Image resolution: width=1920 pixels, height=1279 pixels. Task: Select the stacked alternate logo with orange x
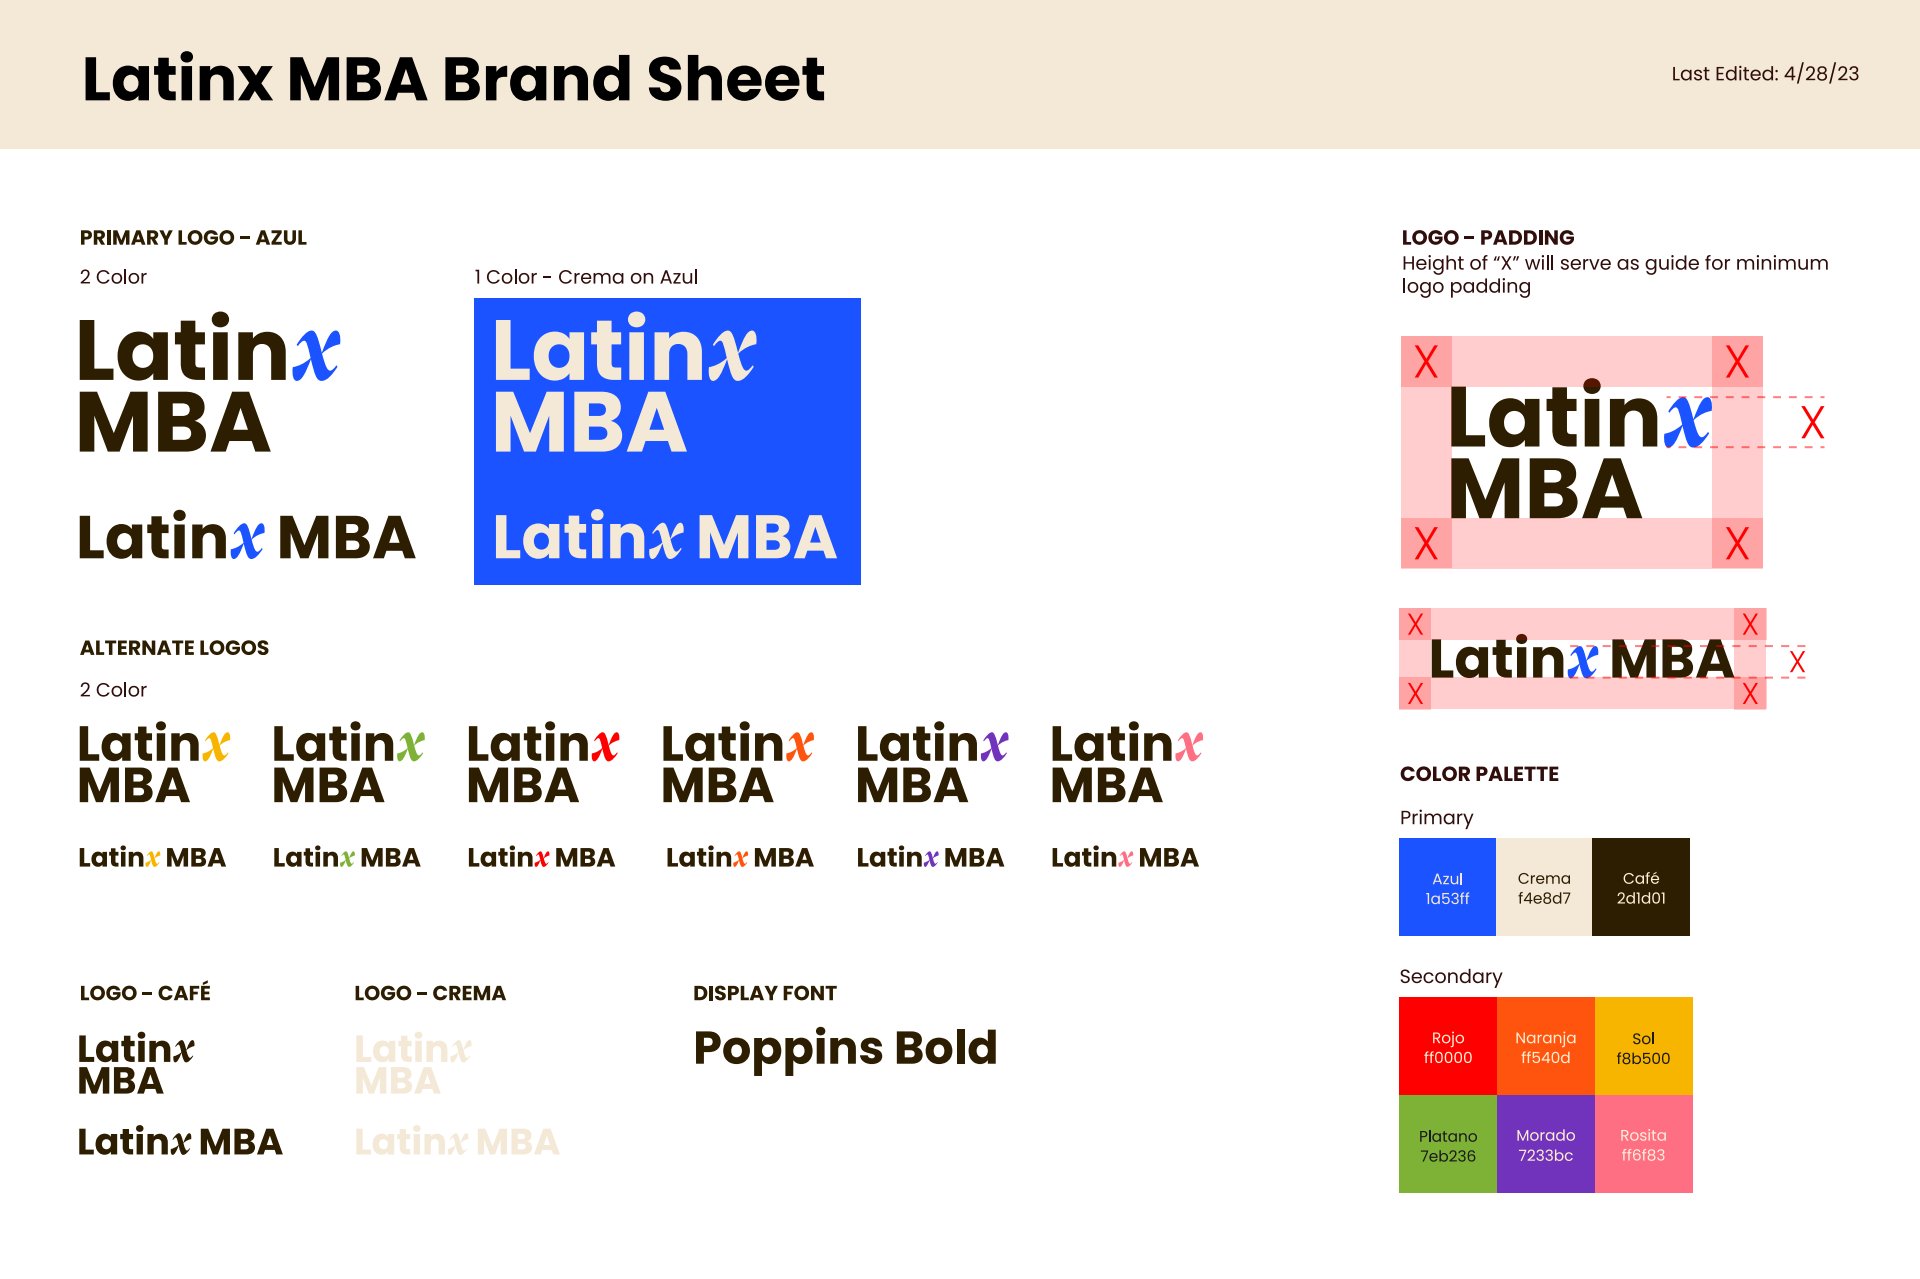[737, 763]
